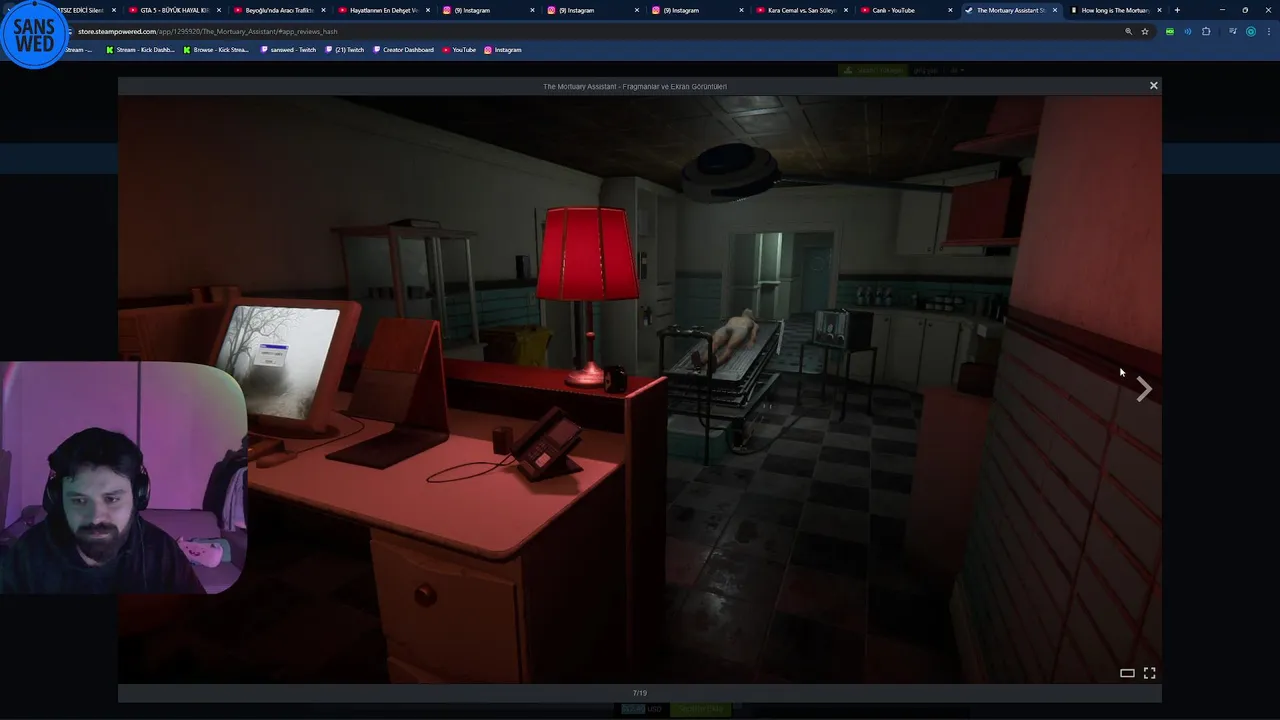Close the How long is The Mortuary tab
The height and width of the screenshot is (720, 1280).
pyautogui.click(x=1159, y=10)
